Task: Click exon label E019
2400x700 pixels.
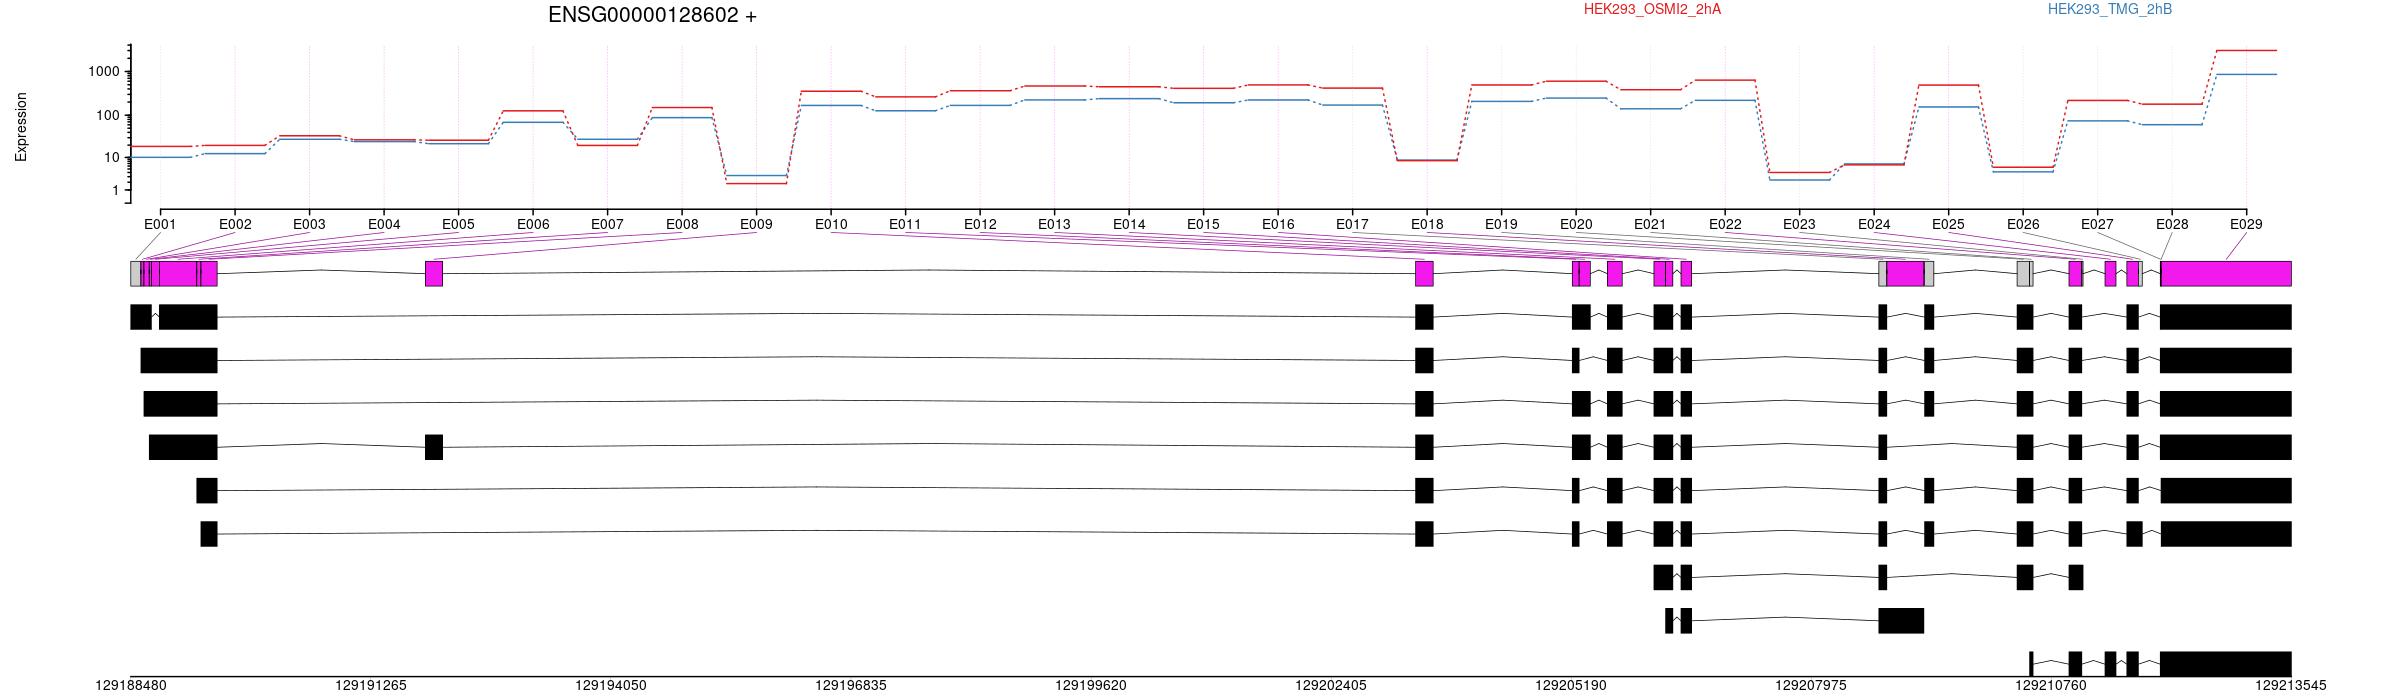Action: point(1501,224)
